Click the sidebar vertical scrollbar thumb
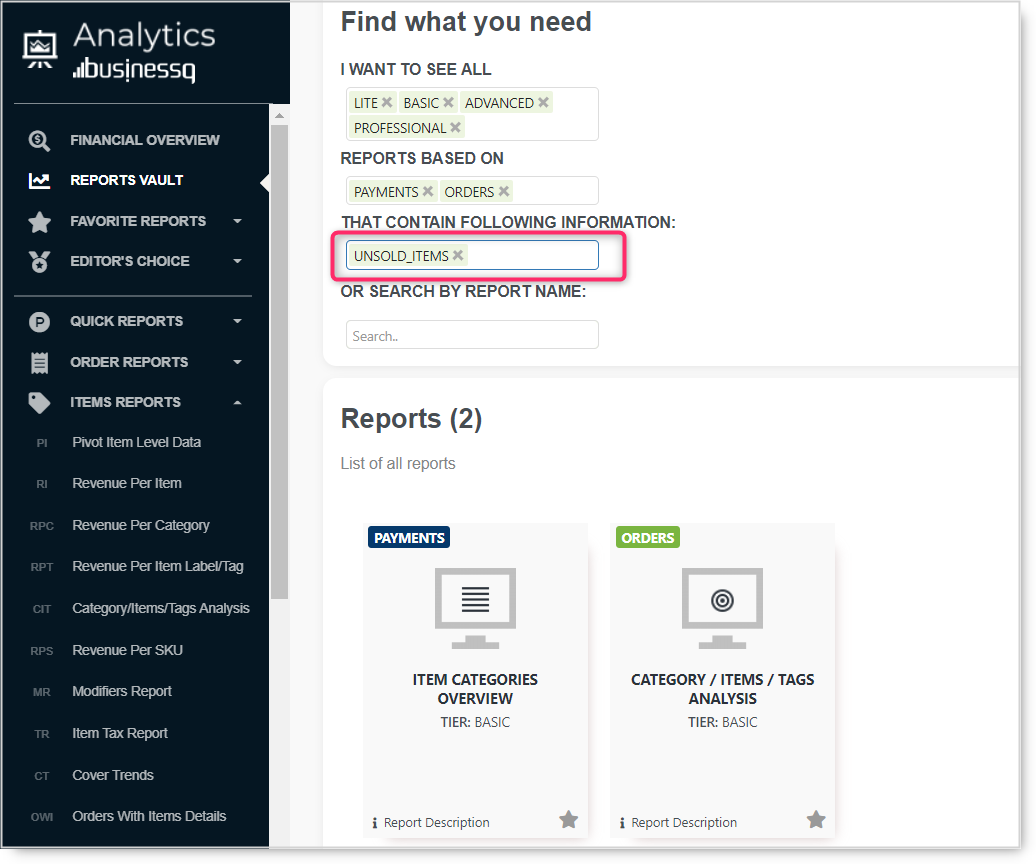The image size is (1036, 864). pyautogui.click(x=279, y=362)
